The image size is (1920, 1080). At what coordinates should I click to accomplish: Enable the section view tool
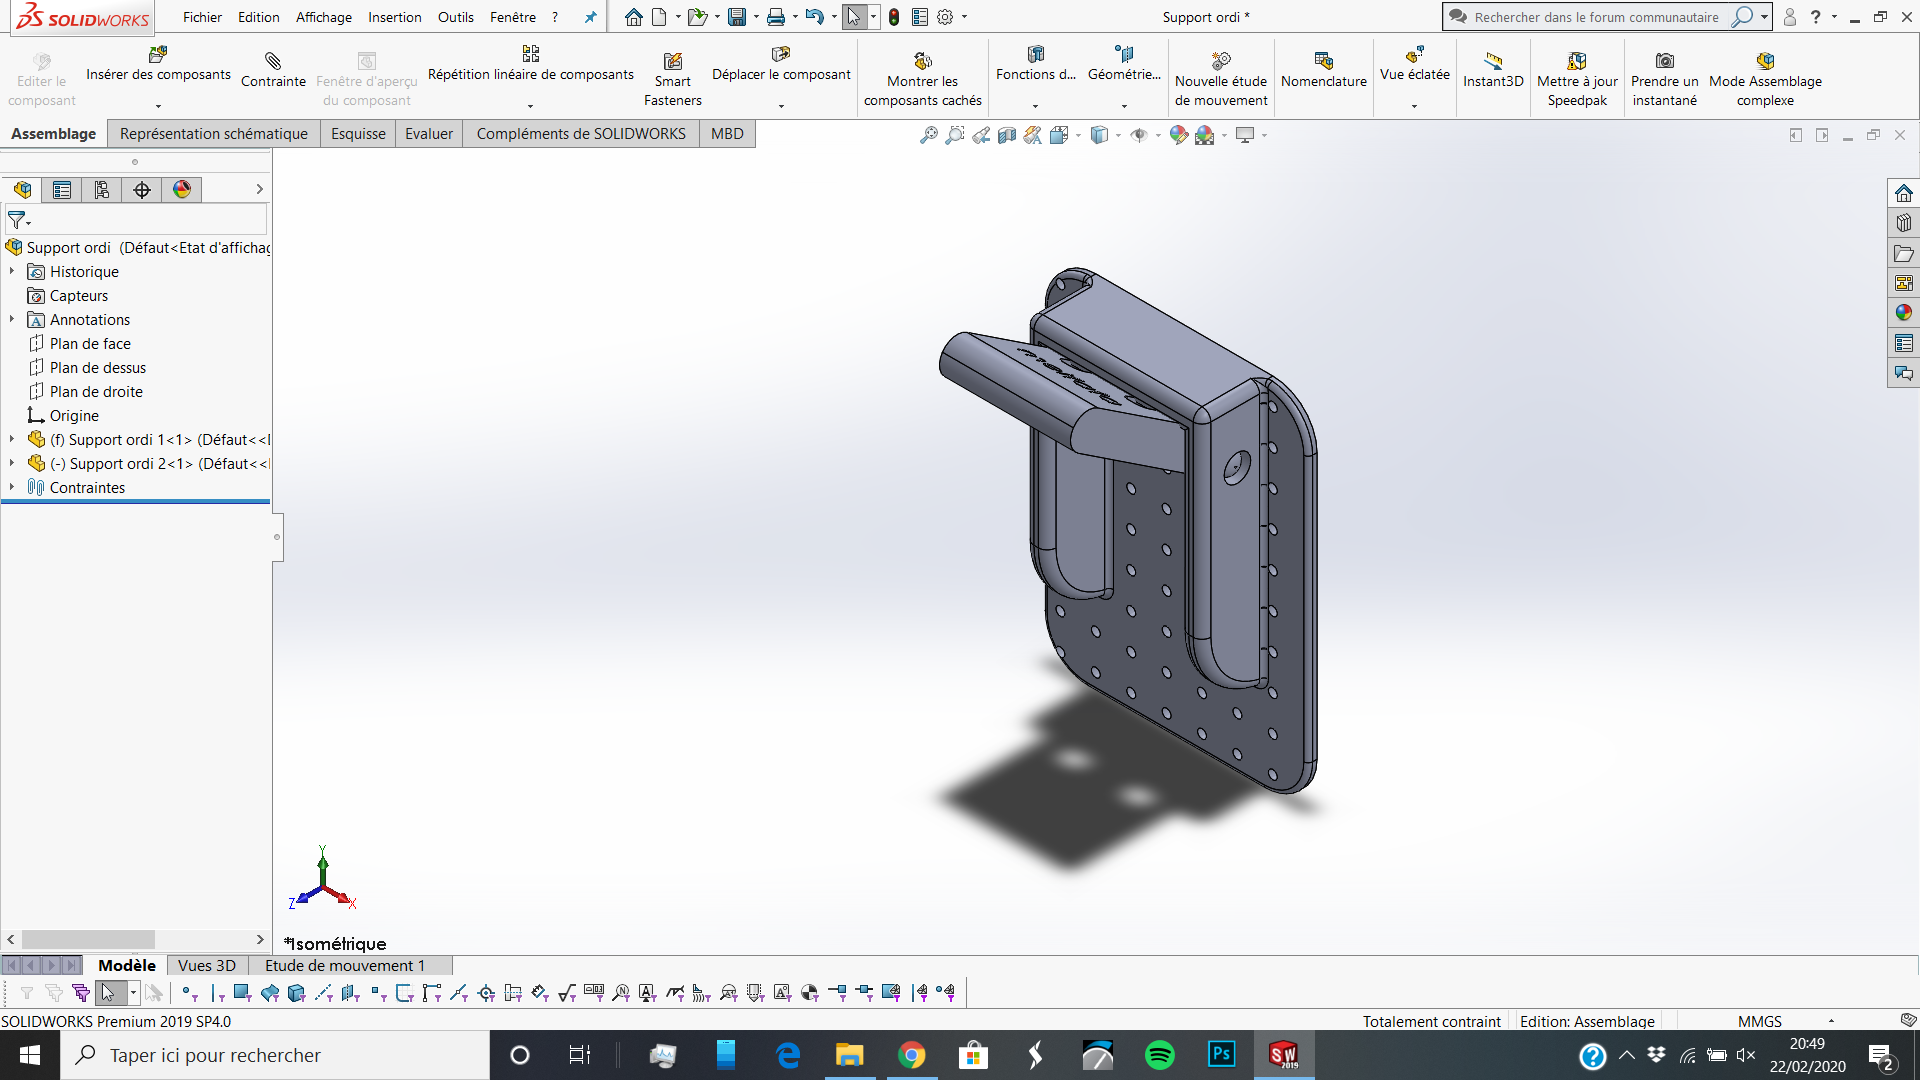[x=1007, y=135]
